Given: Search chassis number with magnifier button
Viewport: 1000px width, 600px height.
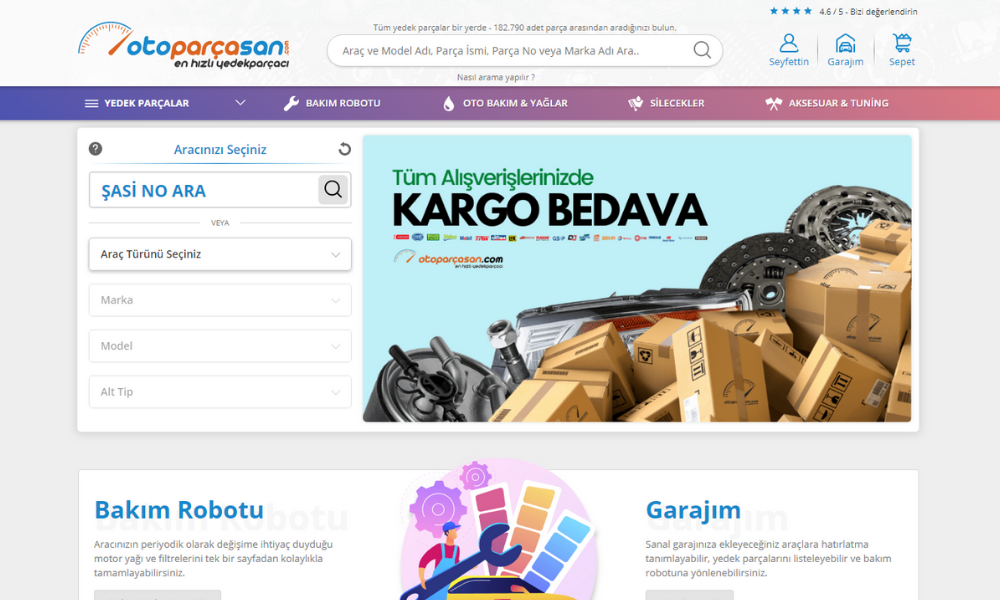Looking at the screenshot, I should tap(333, 190).
